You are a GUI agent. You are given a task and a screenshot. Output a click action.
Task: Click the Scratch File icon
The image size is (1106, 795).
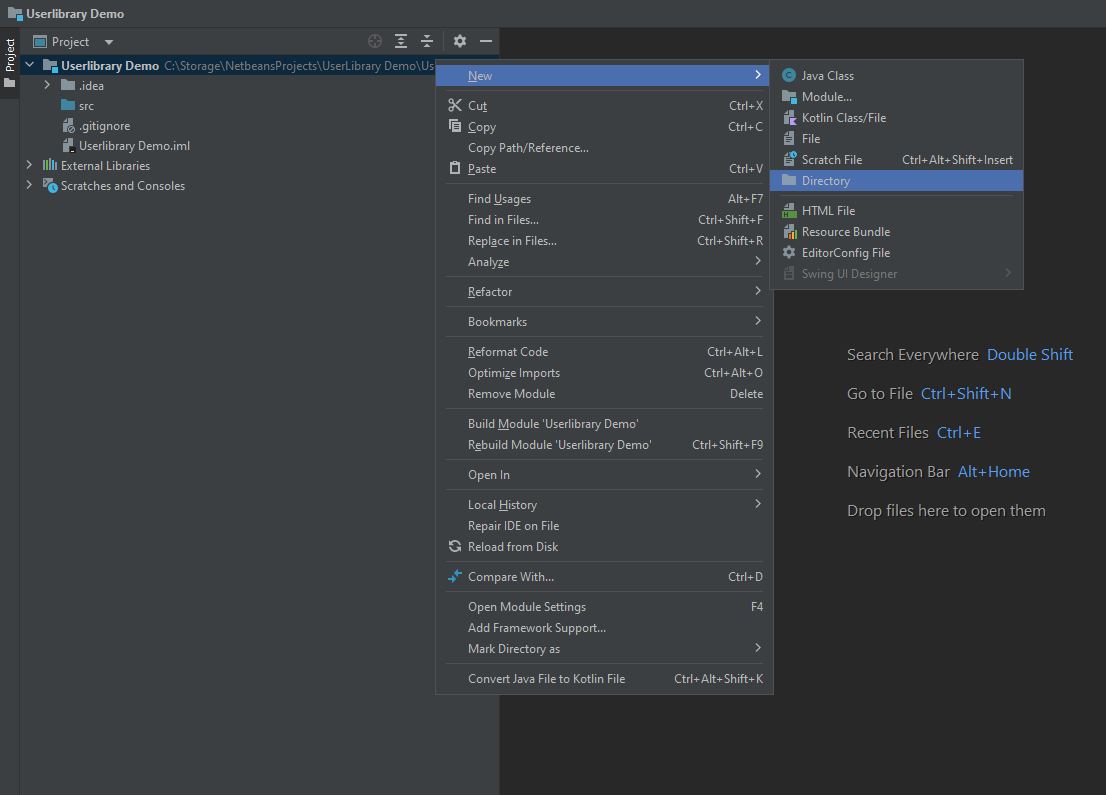[789, 159]
